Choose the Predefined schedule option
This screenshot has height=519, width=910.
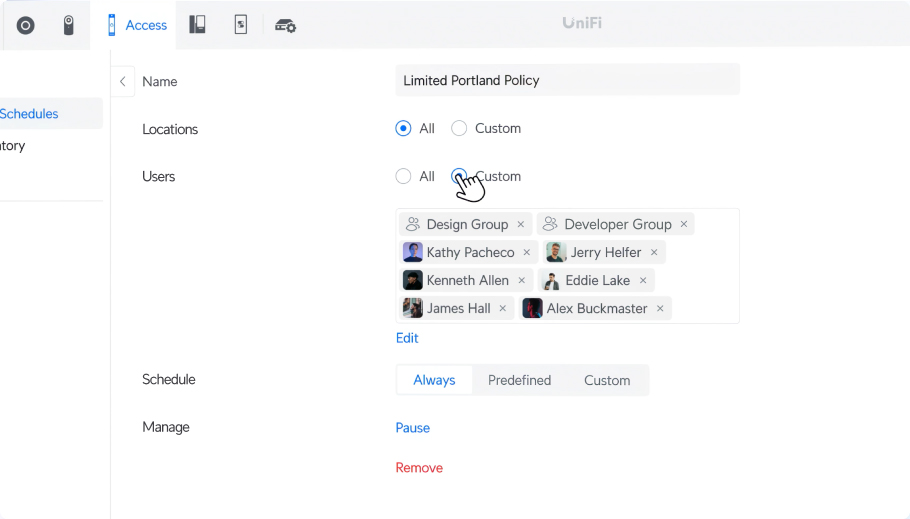click(x=519, y=380)
